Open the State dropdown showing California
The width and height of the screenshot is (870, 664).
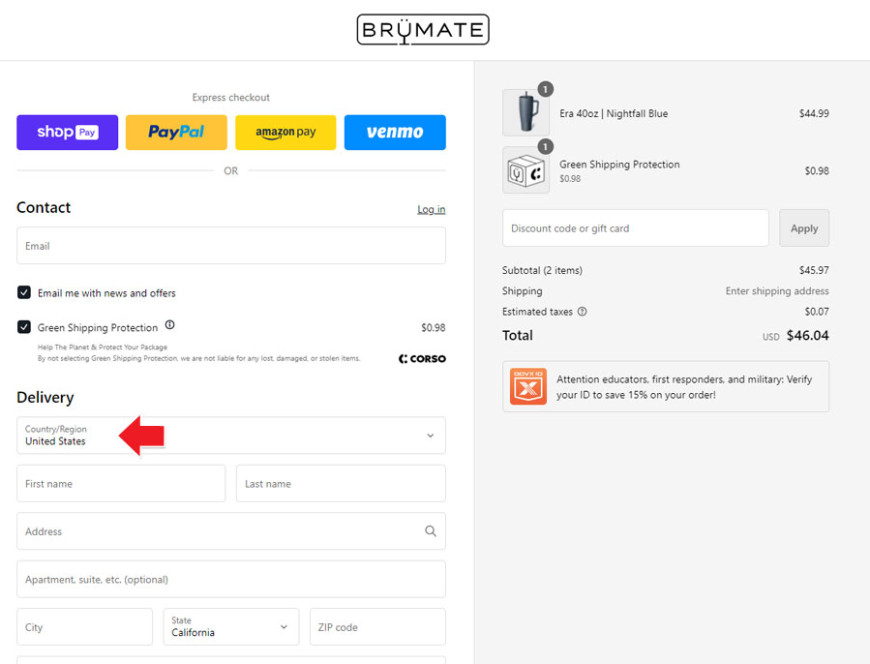click(231, 627)
